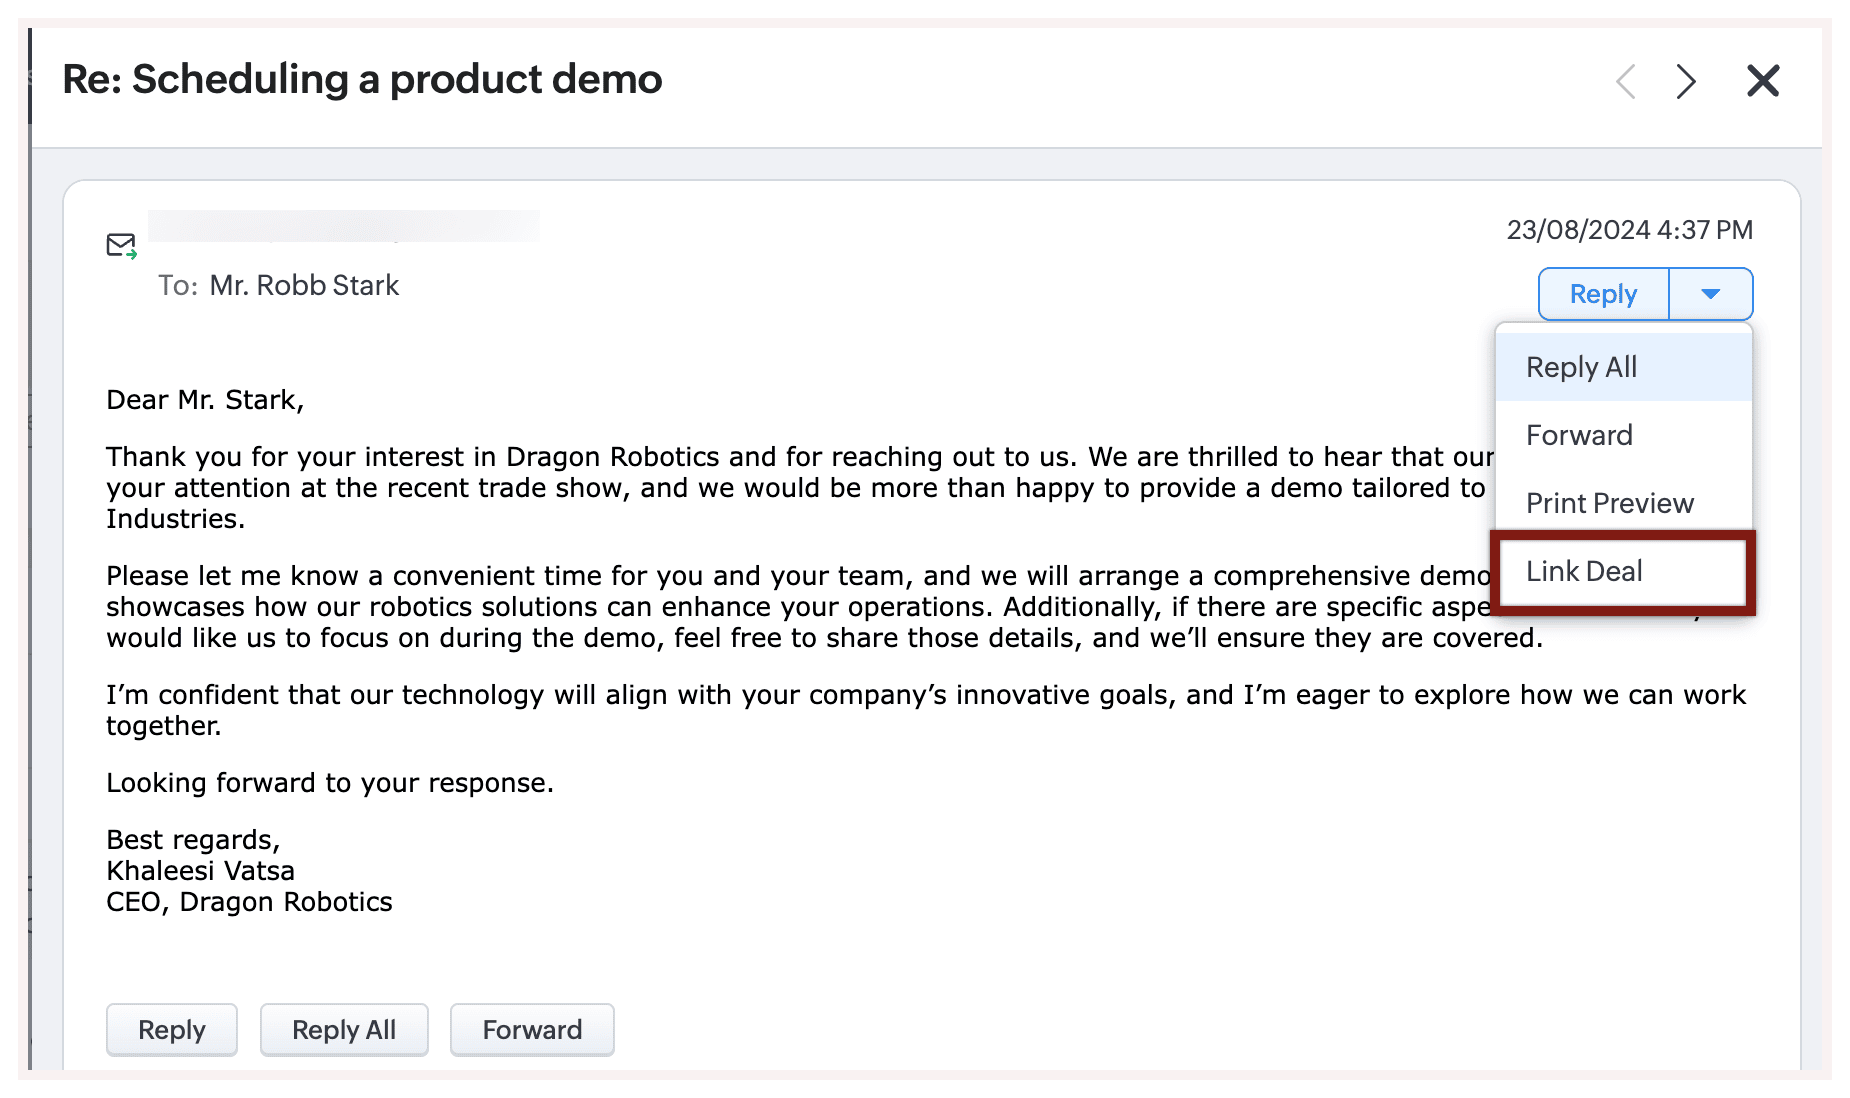Click the top Reply button
The height and width of the screenshot is (1098, 1850).
1603,294
